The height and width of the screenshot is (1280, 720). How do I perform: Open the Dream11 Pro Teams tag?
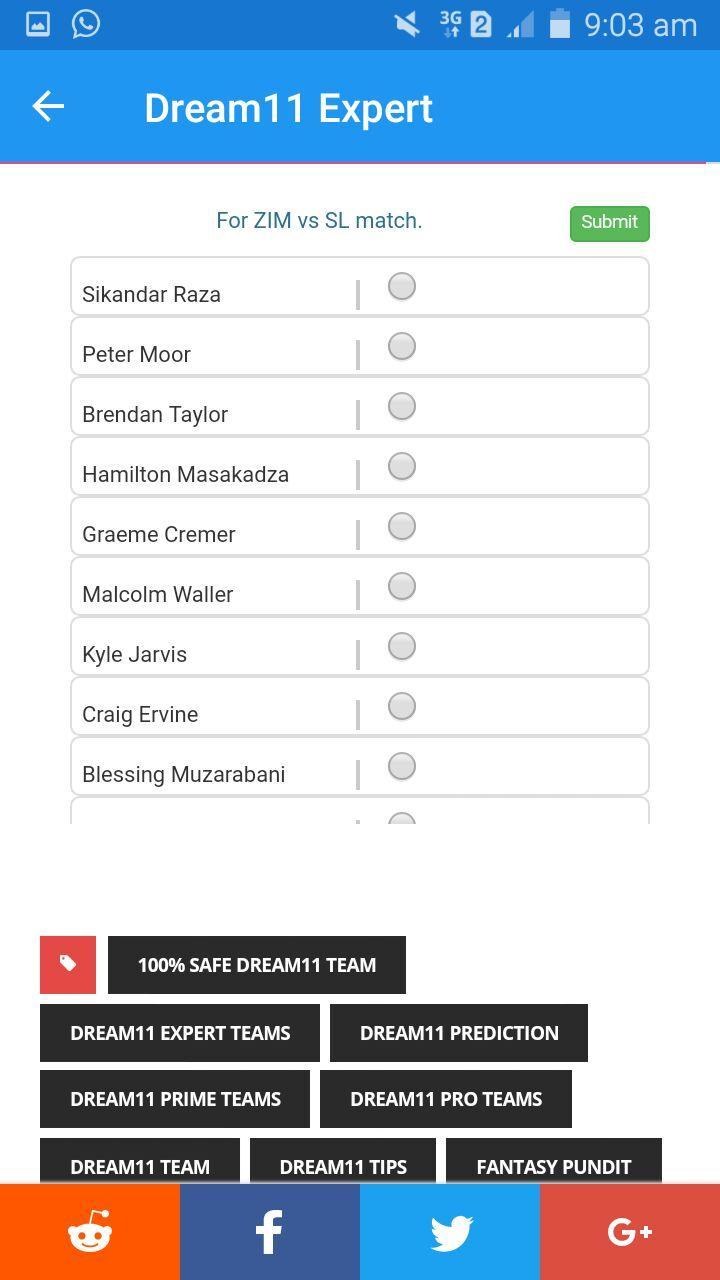446,1099
